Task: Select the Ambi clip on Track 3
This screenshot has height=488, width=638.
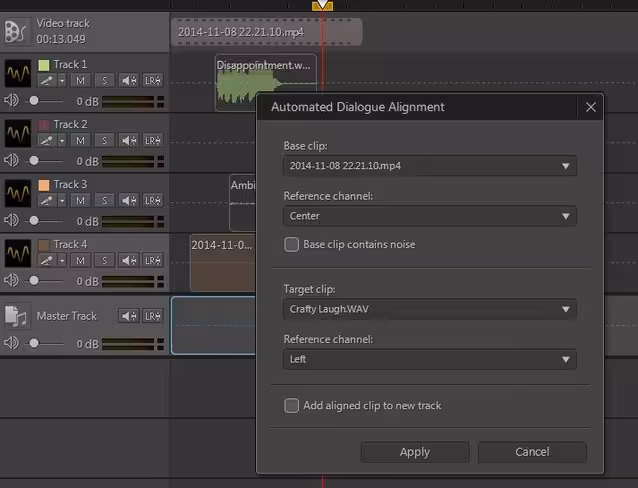Action: (x=243, y=203)
